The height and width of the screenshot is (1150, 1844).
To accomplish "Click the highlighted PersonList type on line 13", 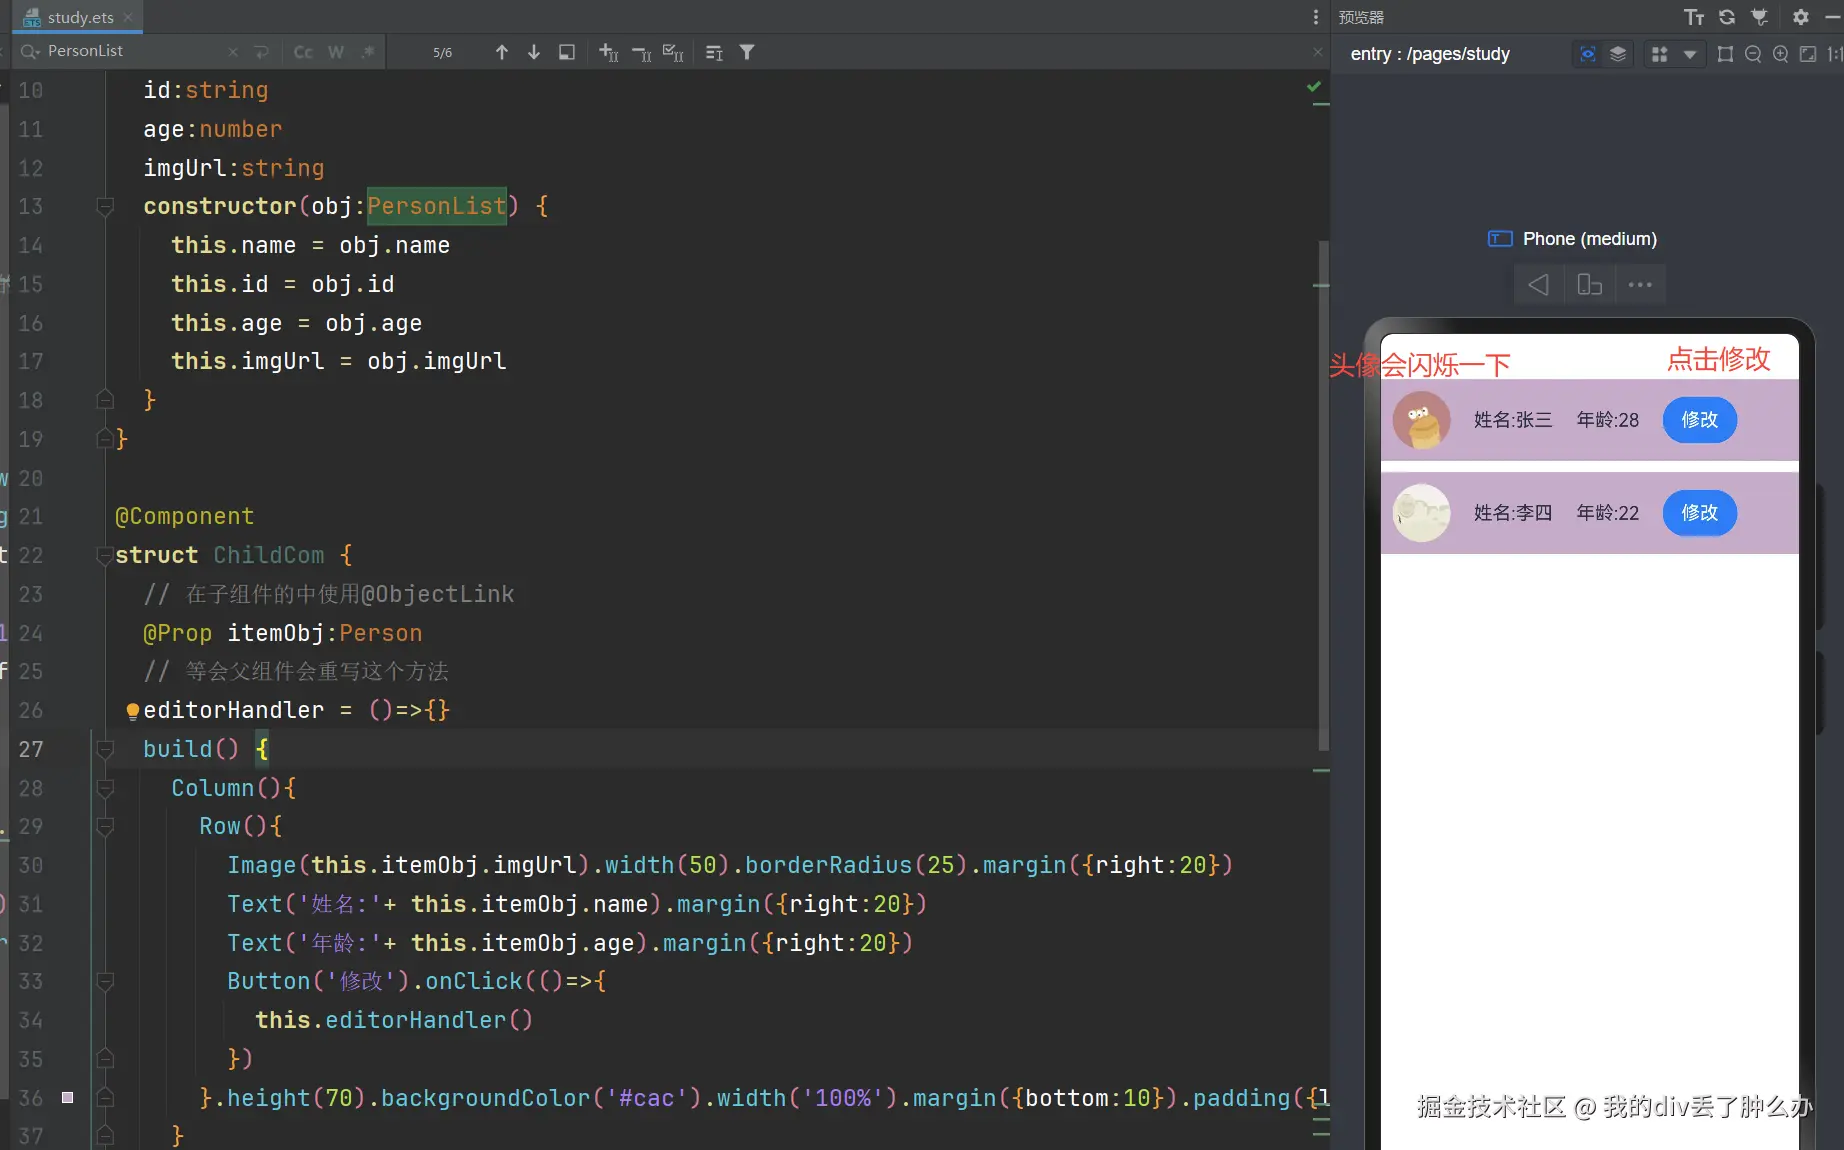I will [437, 206].
